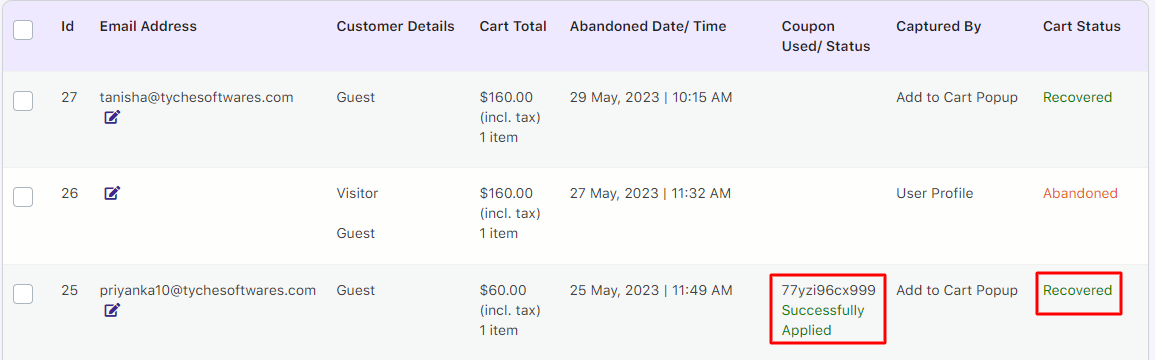
Task: Sort by the Id column header
Action: [68, 27]
